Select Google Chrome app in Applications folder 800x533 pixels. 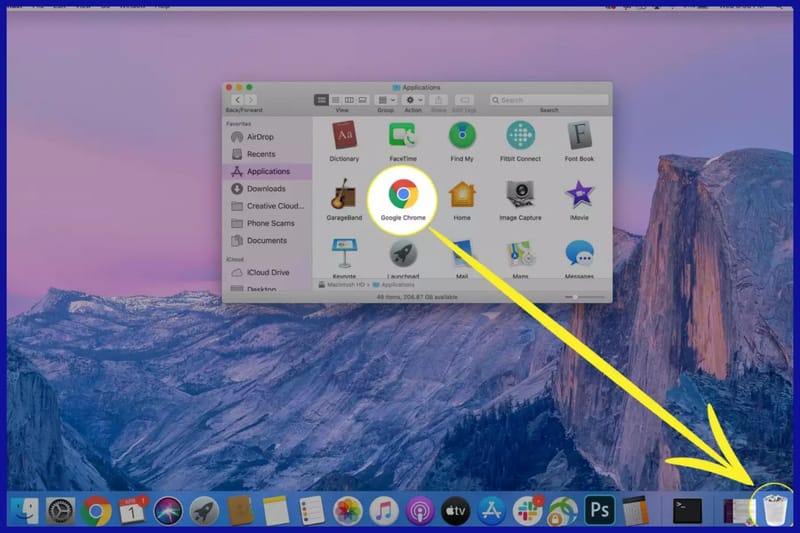[403, 193]
